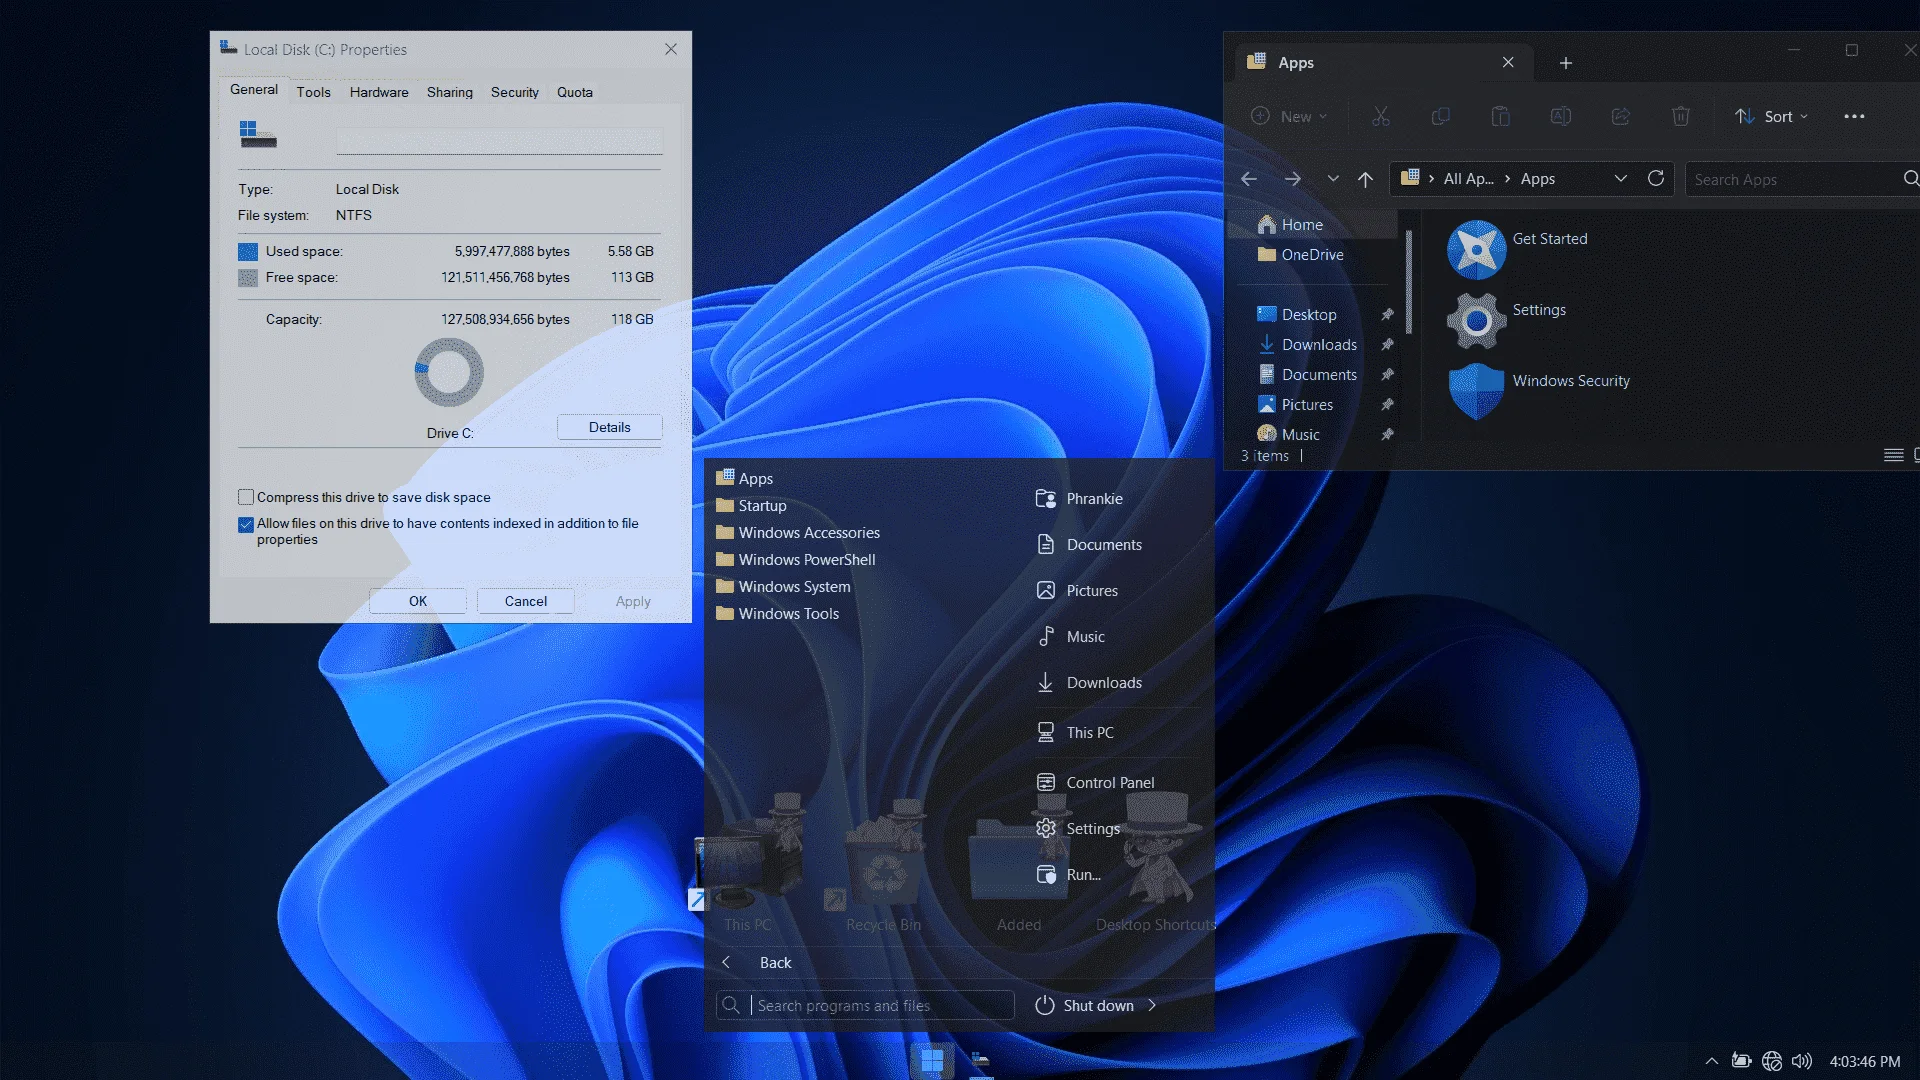Screen dimensions: 1920x1080
Task: Expand the Windows PowerShell folder
Action: 796,560
